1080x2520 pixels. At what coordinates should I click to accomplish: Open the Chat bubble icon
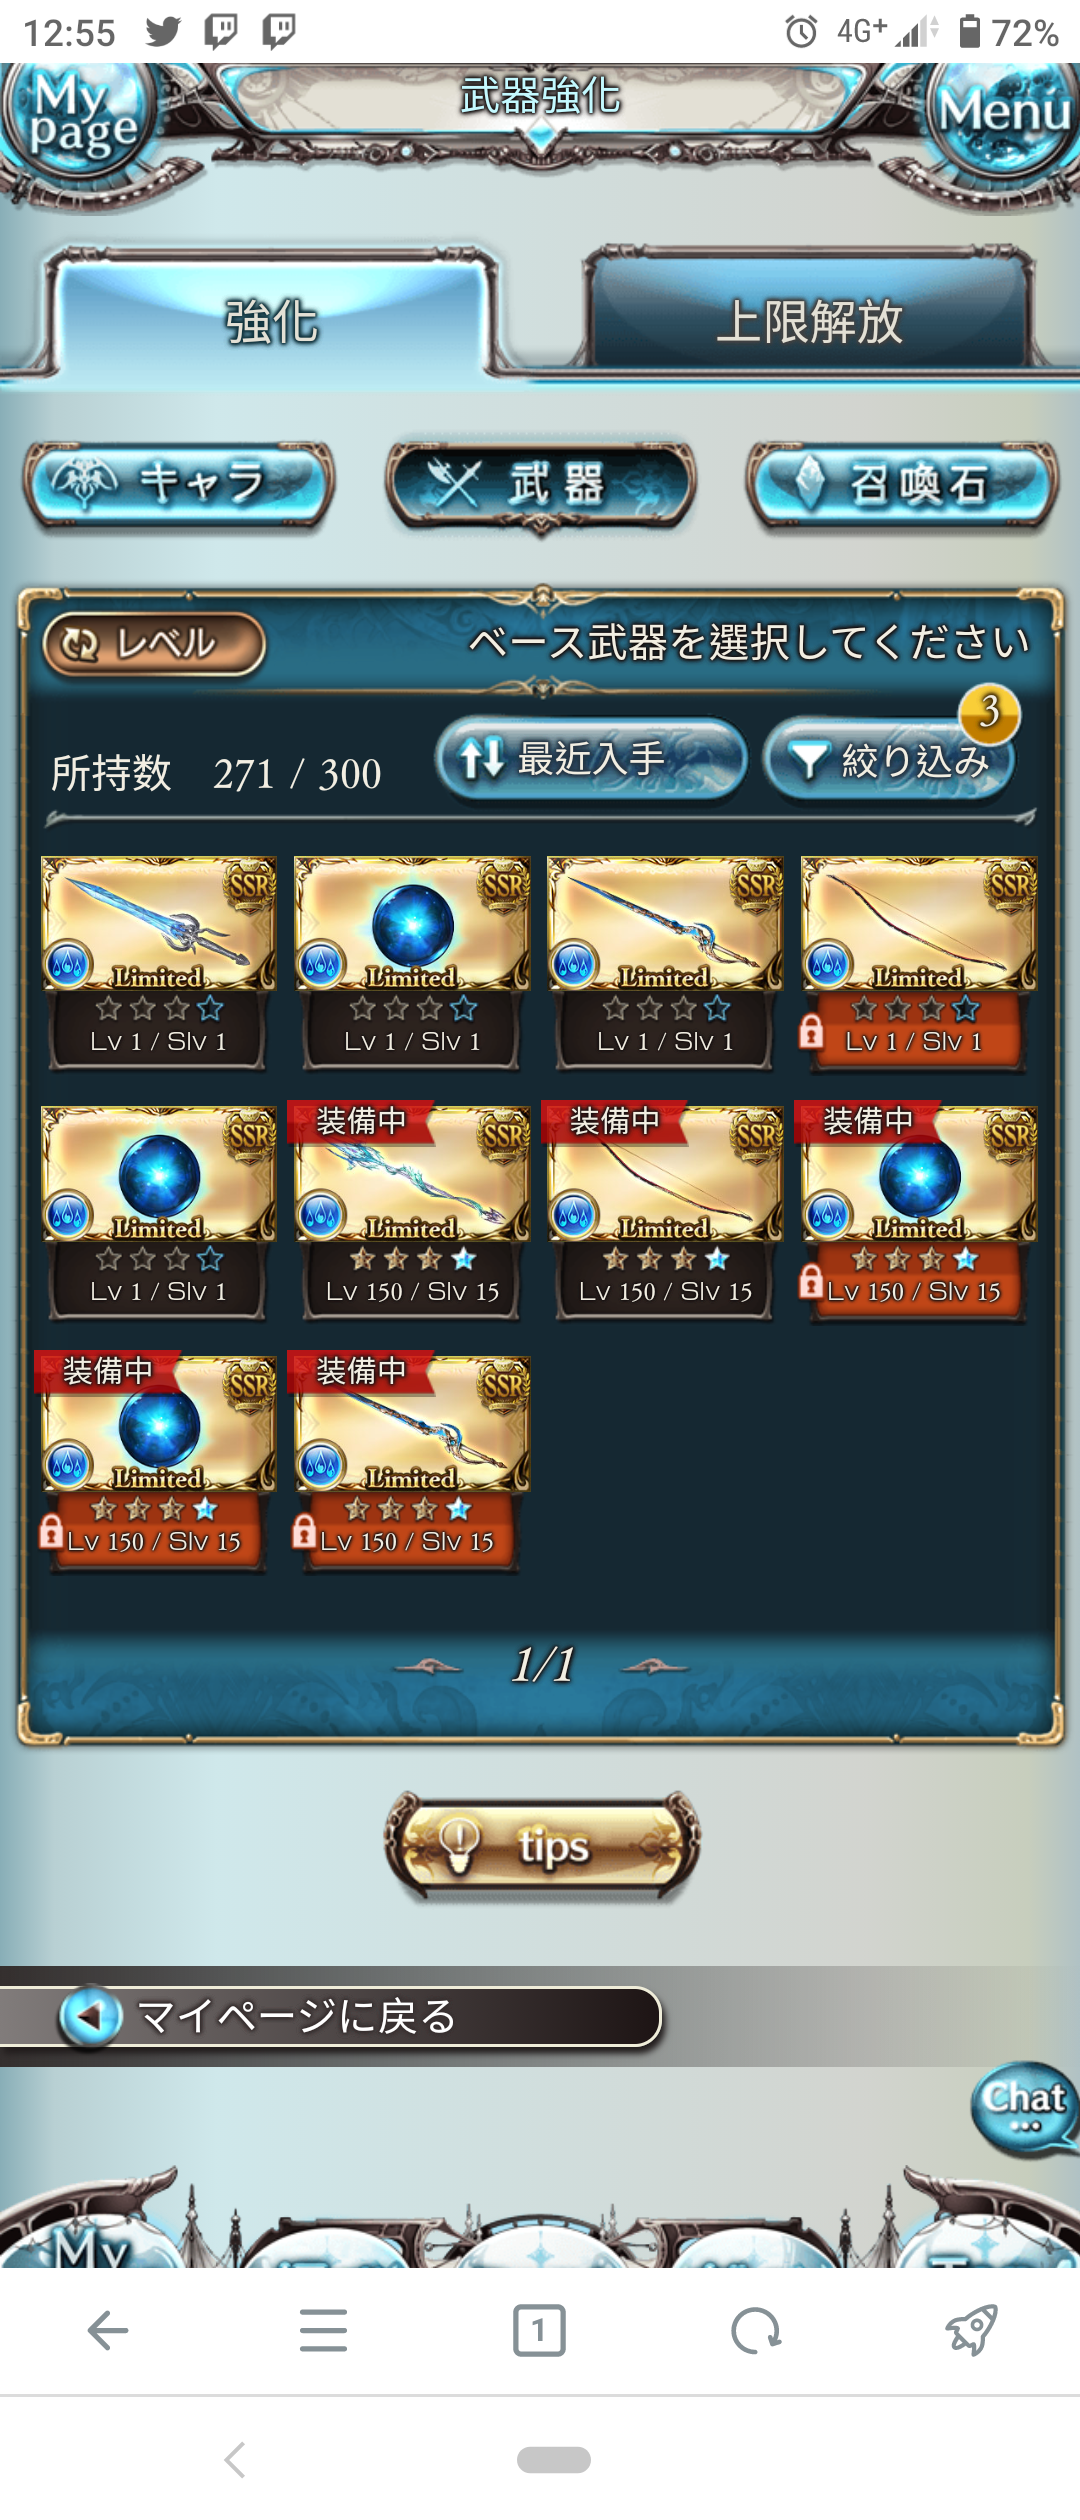(1024, 2108)
